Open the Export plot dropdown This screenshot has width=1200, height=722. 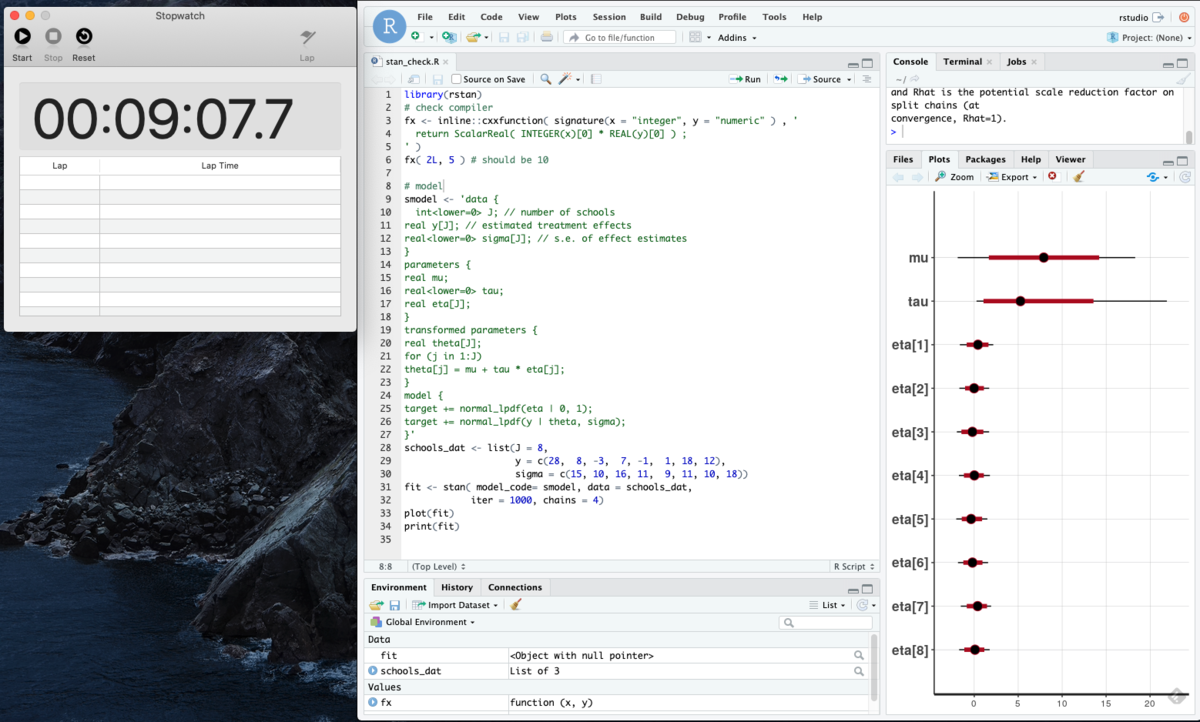[1011, 176]
